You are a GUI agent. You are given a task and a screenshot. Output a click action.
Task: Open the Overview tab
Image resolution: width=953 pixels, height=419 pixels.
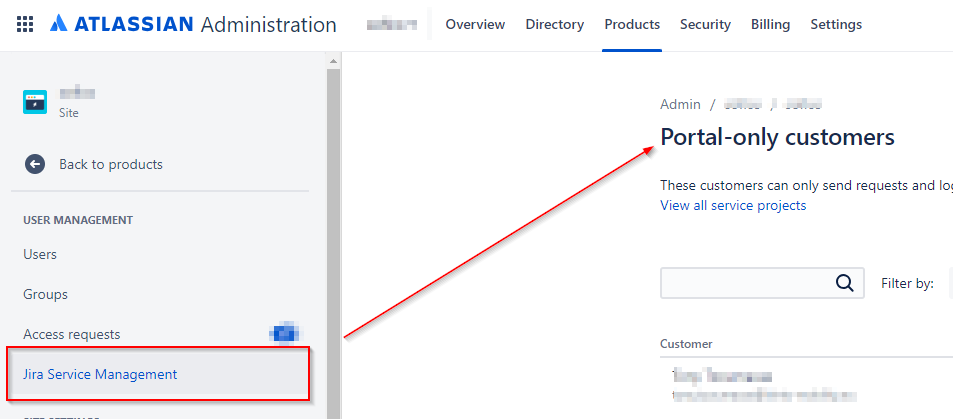[475, 24]
